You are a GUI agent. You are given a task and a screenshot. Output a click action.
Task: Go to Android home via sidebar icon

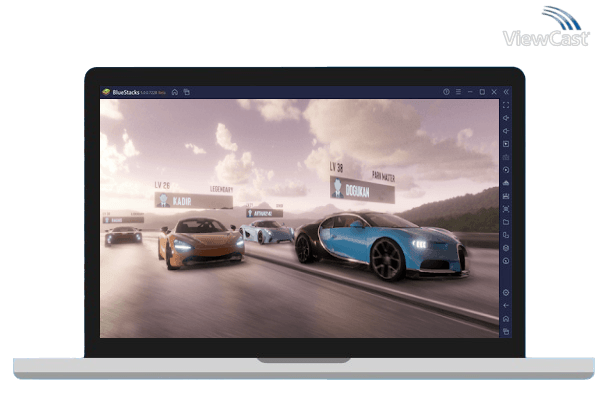tap(506, 318)
